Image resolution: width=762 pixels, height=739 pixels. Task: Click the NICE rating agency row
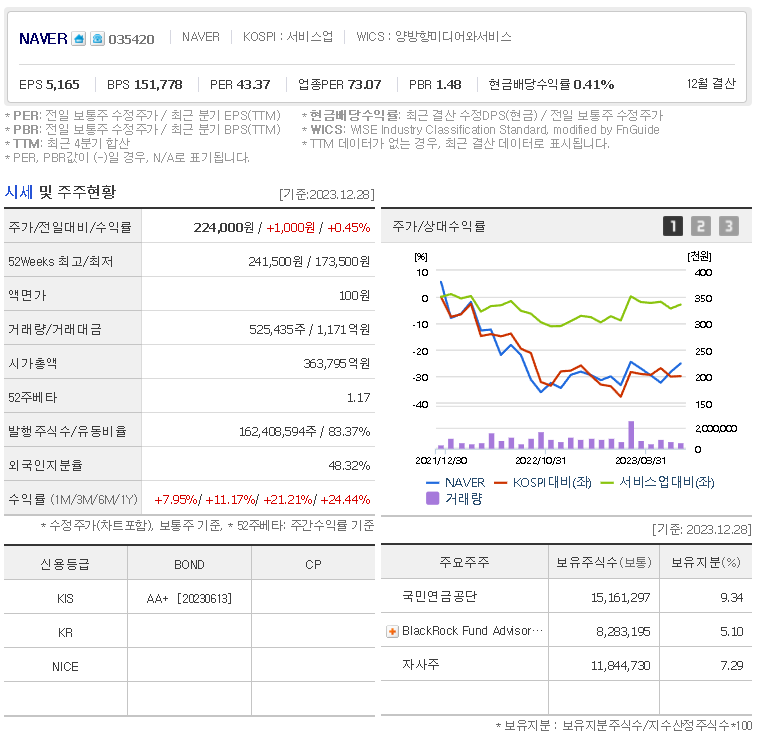(190, 667)
